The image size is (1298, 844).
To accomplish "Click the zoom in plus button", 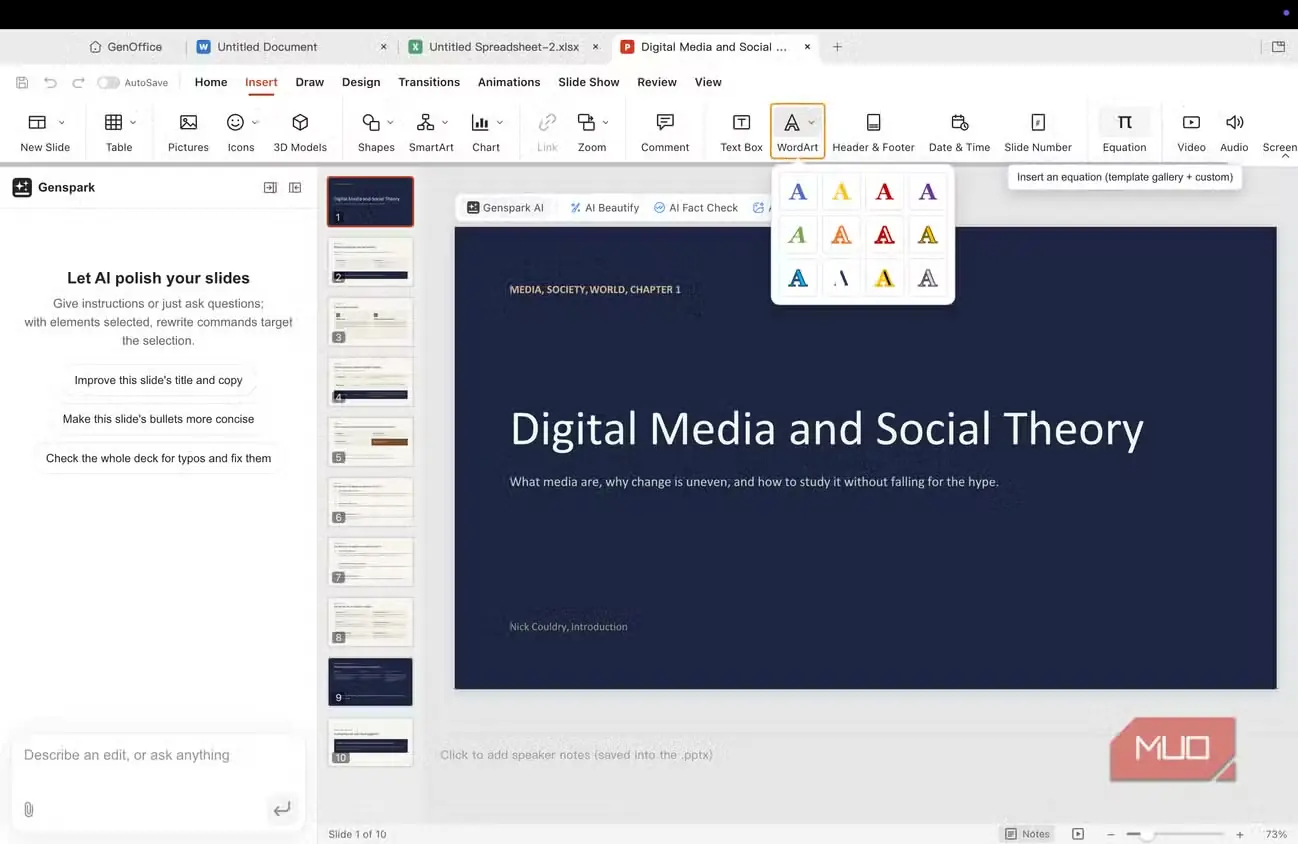I will coord(1240,834).
